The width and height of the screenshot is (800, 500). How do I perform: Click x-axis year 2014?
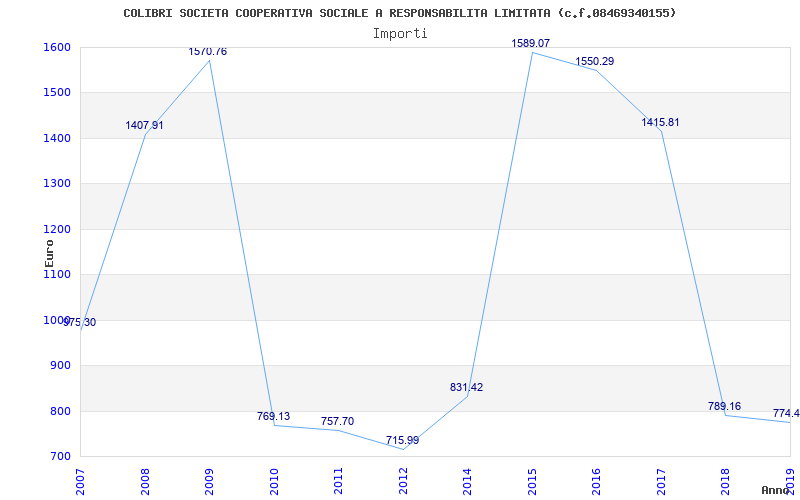tap(467, 481)
